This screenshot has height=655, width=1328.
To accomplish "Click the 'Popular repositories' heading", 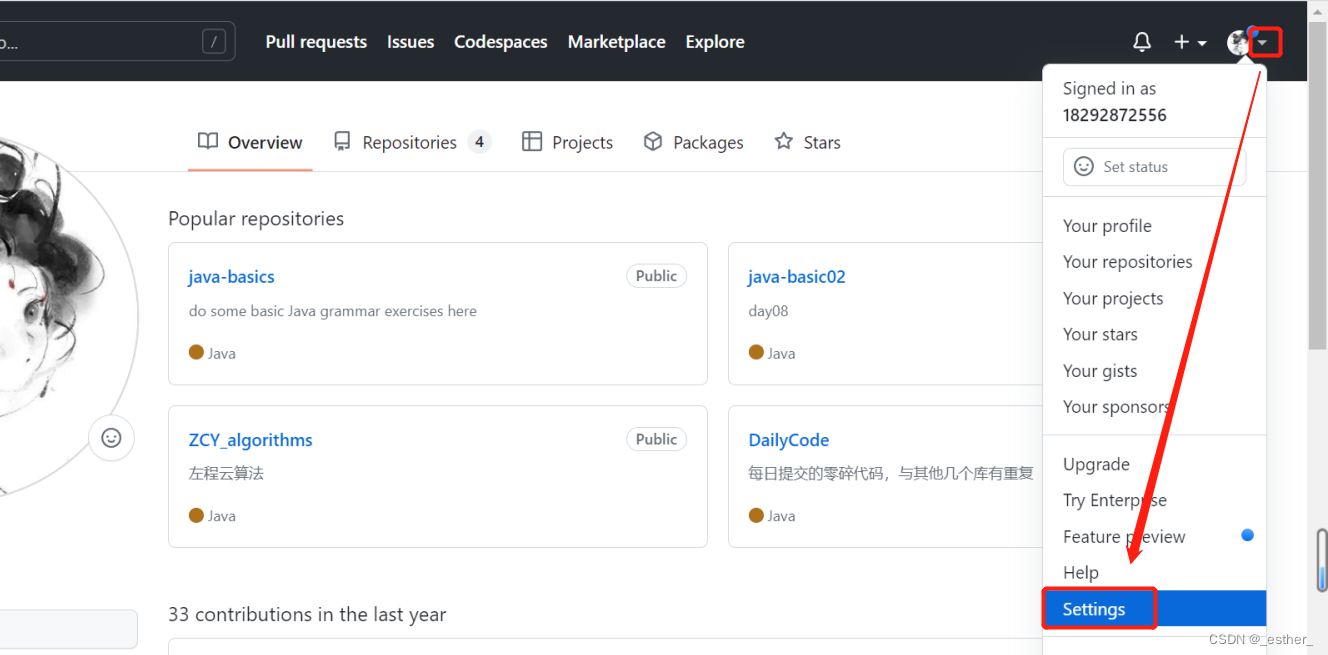I will (x=256, y=218).
